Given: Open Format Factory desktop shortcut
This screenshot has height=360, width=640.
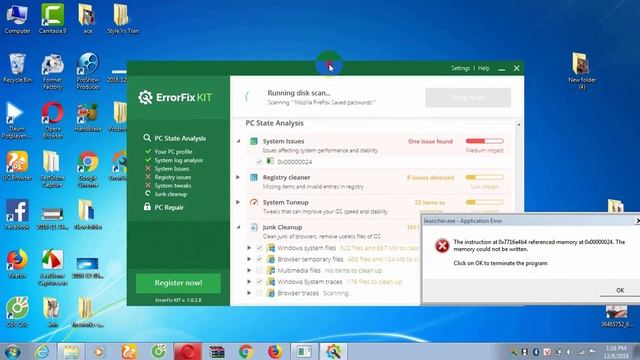Looking at the screenshot, I should [x=52, y=71].
